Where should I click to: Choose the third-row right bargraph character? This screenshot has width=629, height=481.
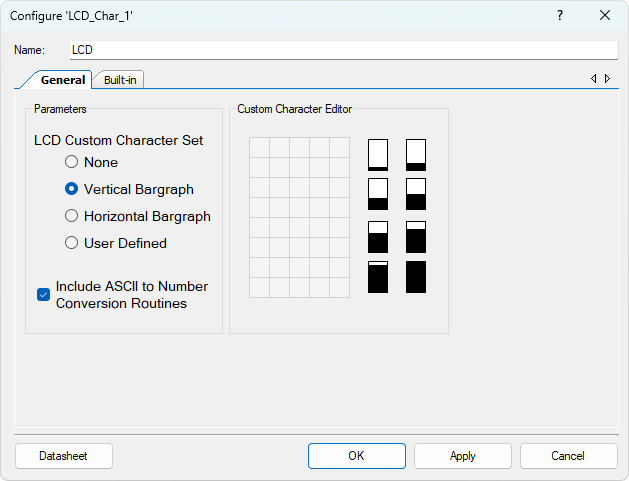(416, 236)
